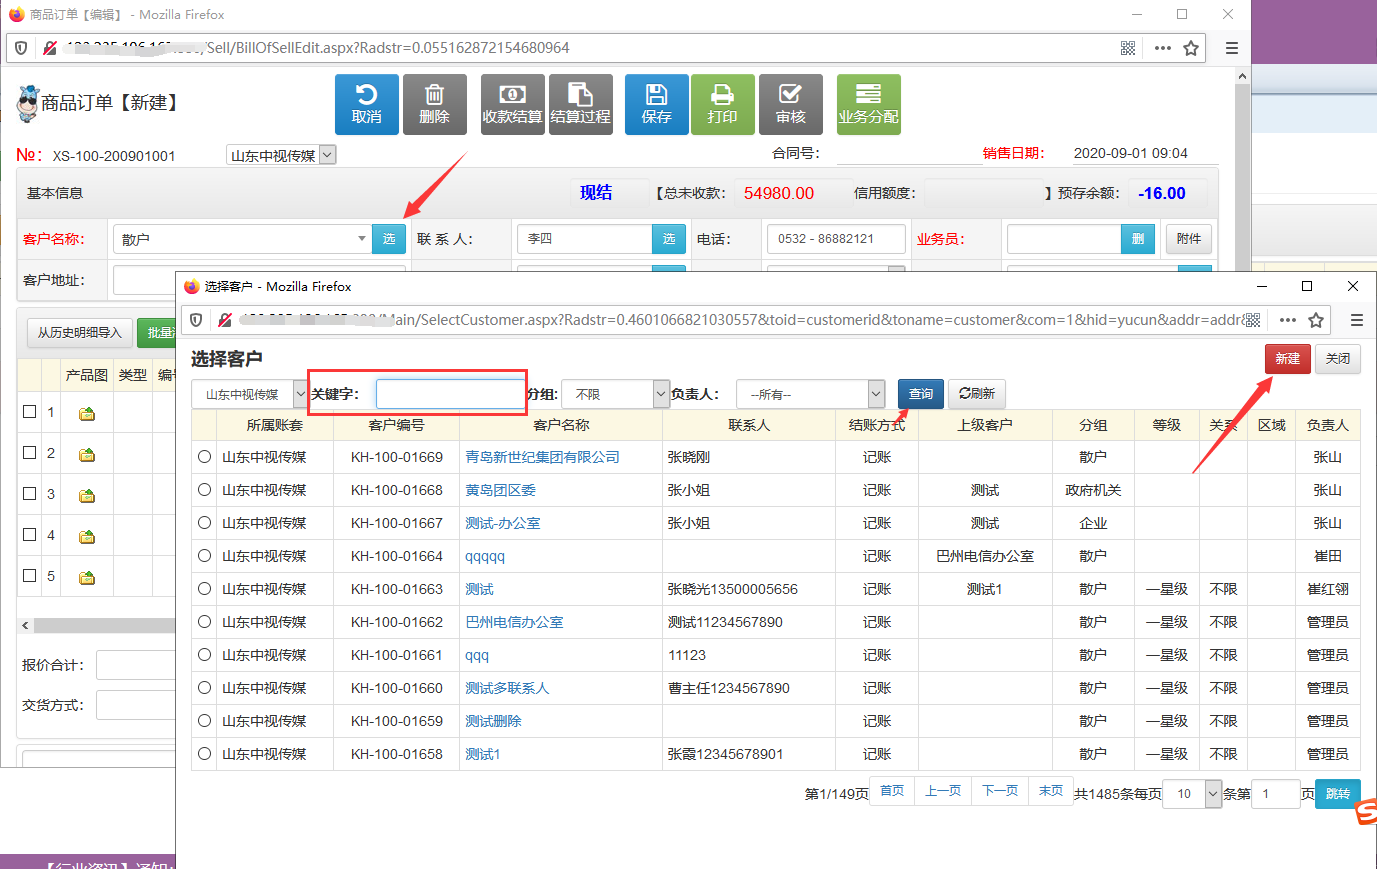Tick checkbox for order row 5

30,575
